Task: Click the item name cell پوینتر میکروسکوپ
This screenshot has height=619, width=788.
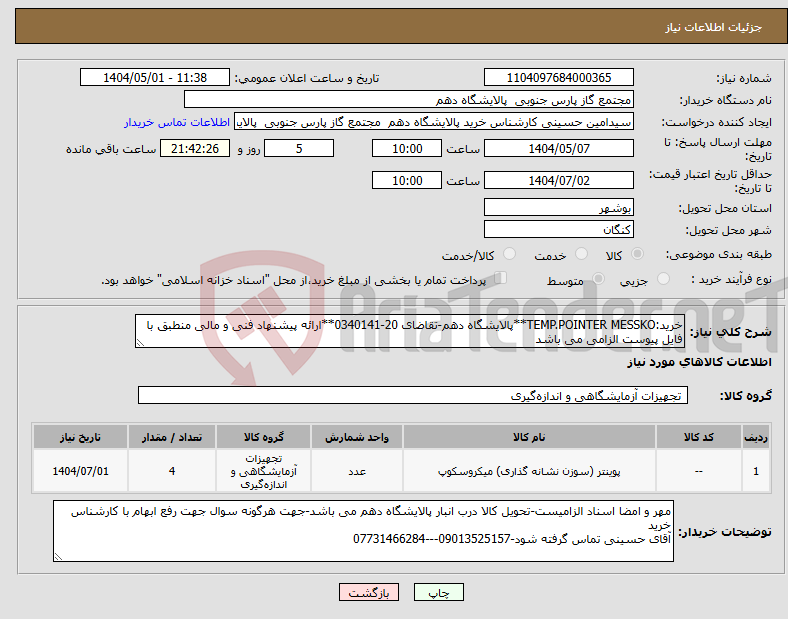Action: (529, 471)
